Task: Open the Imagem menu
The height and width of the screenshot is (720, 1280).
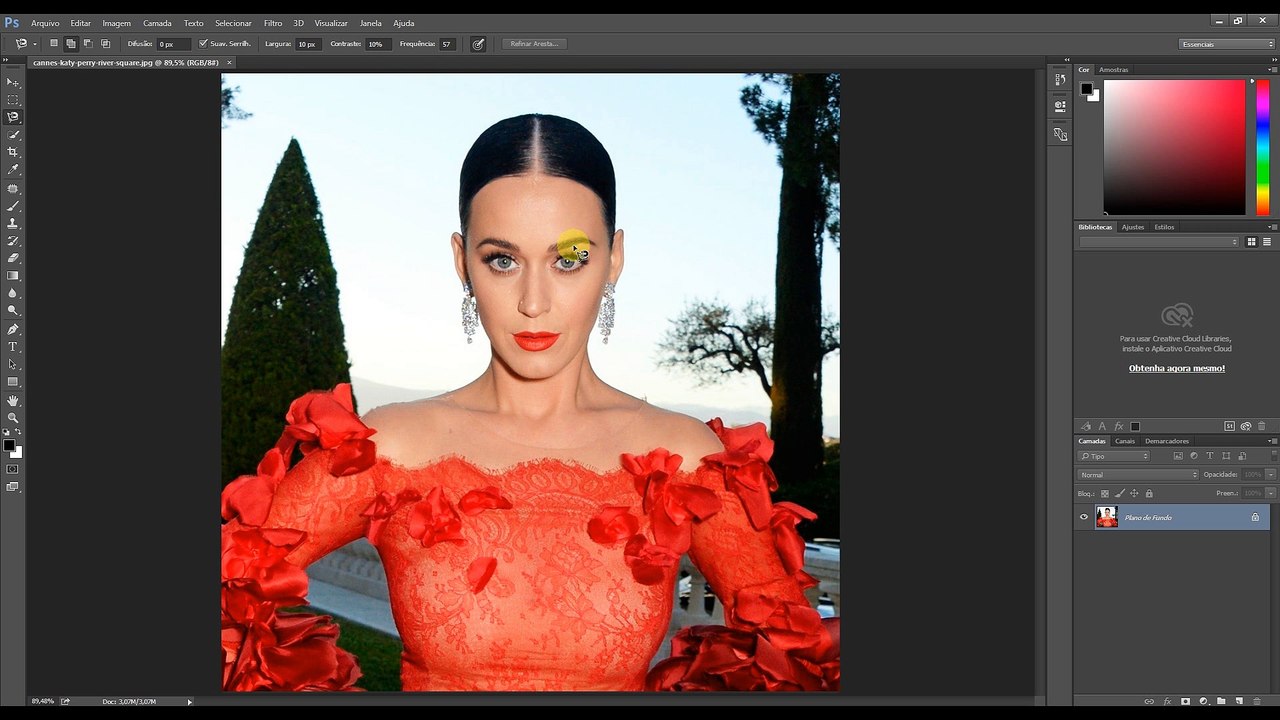Action: point(116,23)
